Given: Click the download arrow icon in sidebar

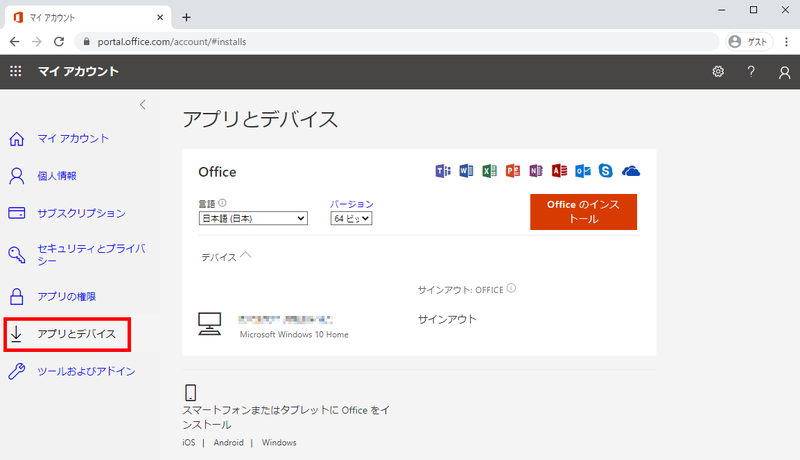Looking at the screenshot, I should [x=16, y=334].
